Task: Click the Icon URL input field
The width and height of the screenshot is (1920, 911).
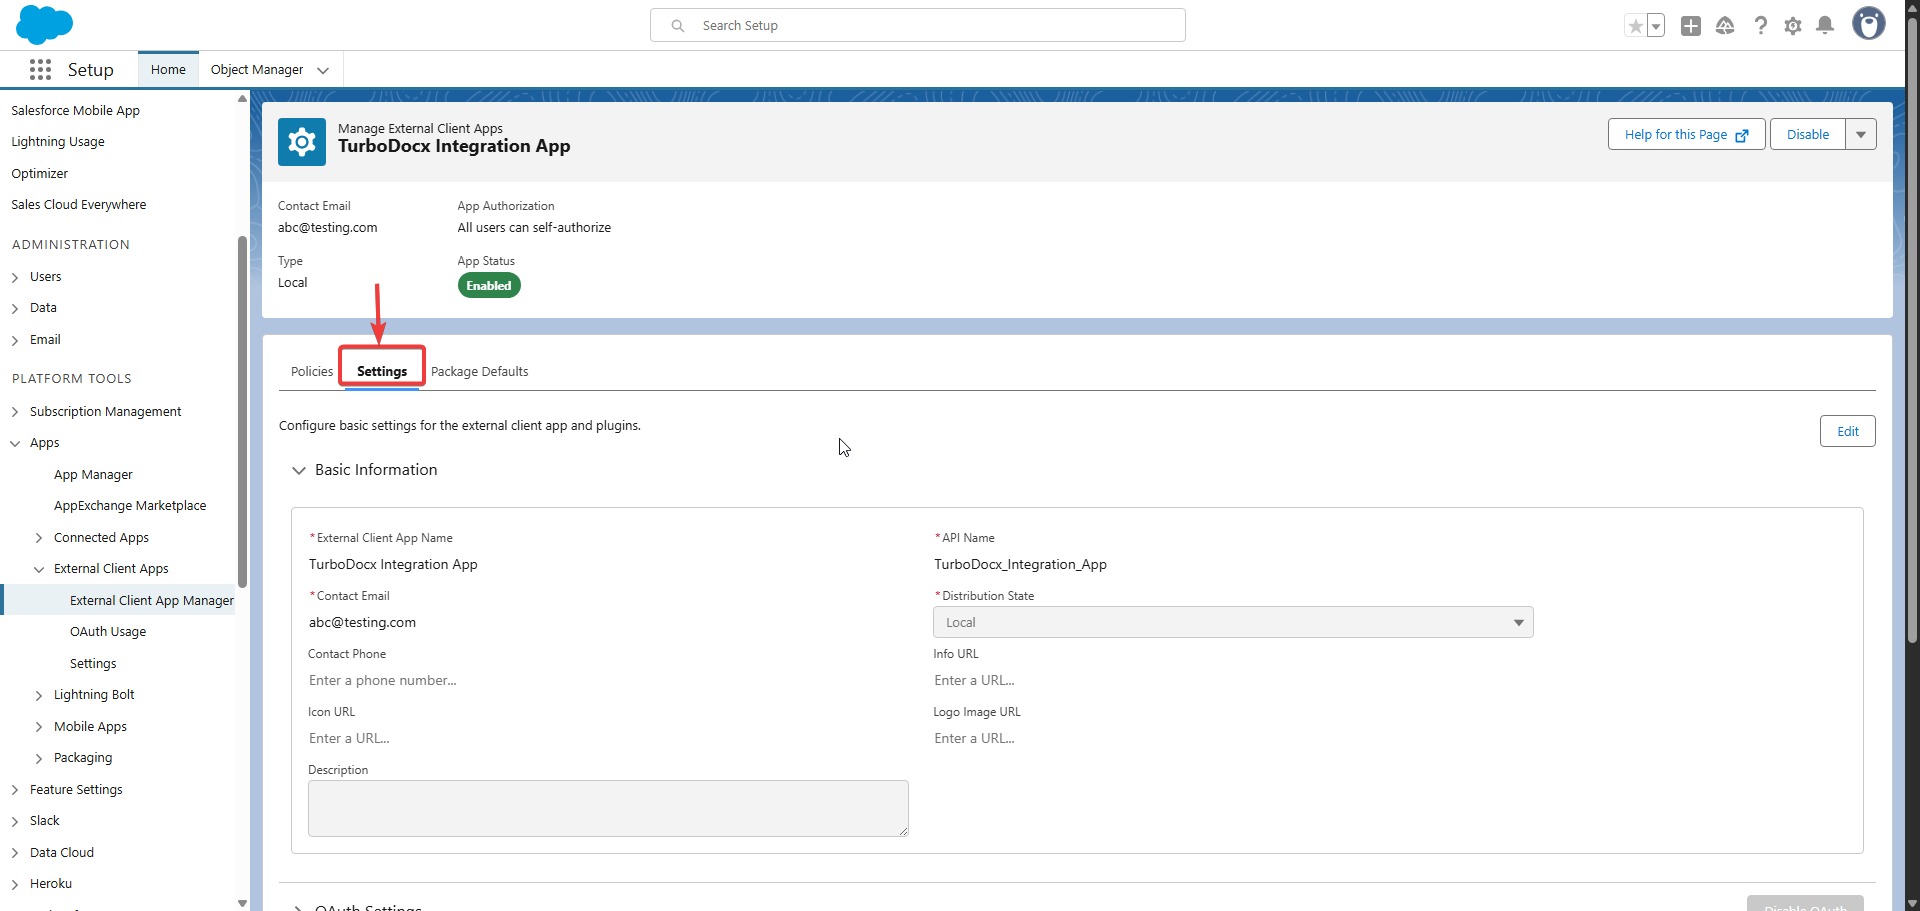Action: (608, 738)
